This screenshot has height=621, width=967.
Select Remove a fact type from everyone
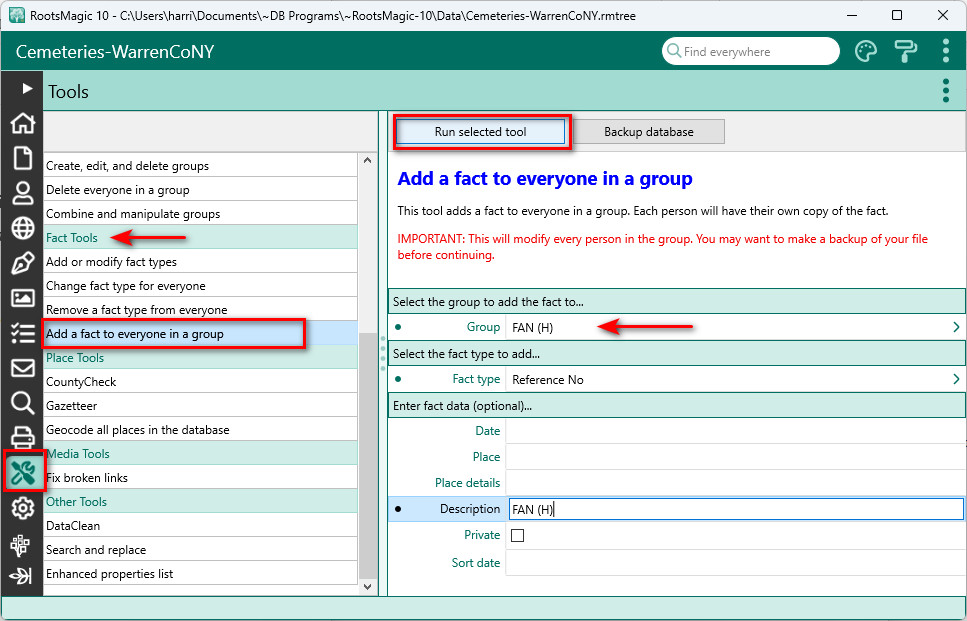[x=200, y=310]
